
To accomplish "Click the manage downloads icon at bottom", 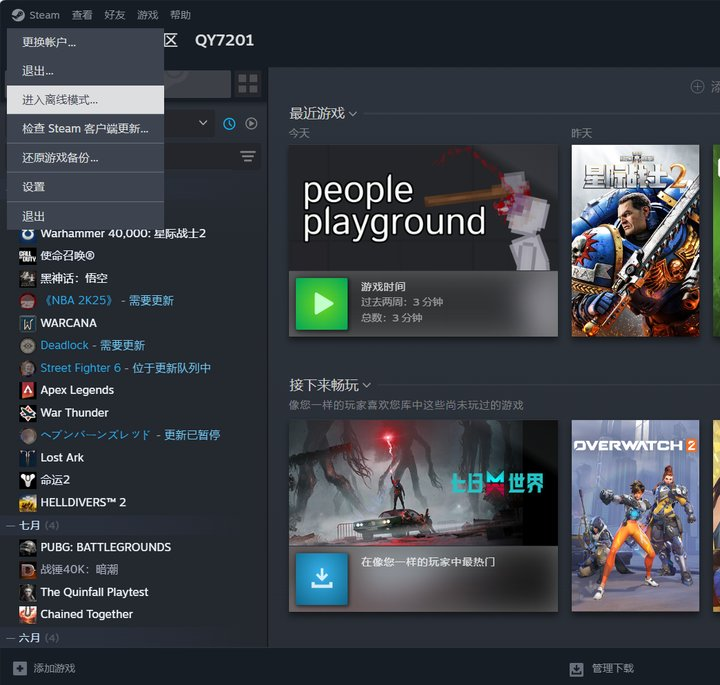I will pyautogui.click(x=576, y=669).
